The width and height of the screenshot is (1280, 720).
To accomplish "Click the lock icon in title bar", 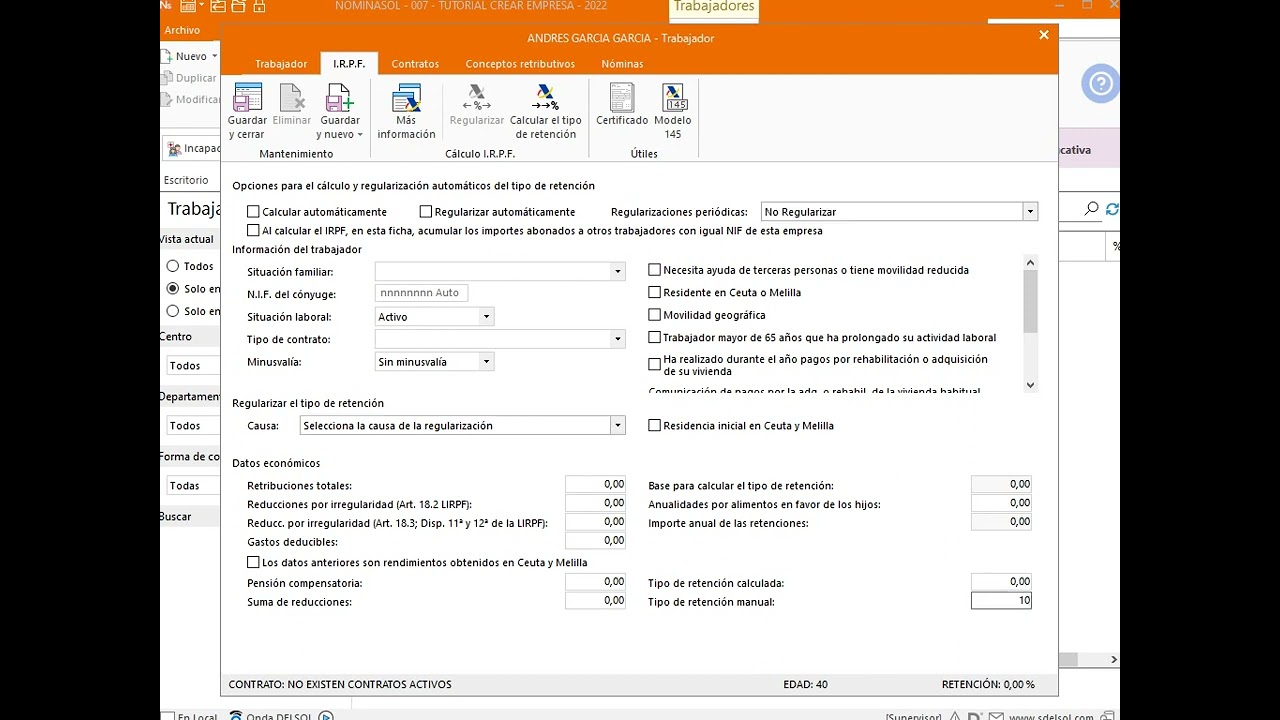I will click(260, 6).
